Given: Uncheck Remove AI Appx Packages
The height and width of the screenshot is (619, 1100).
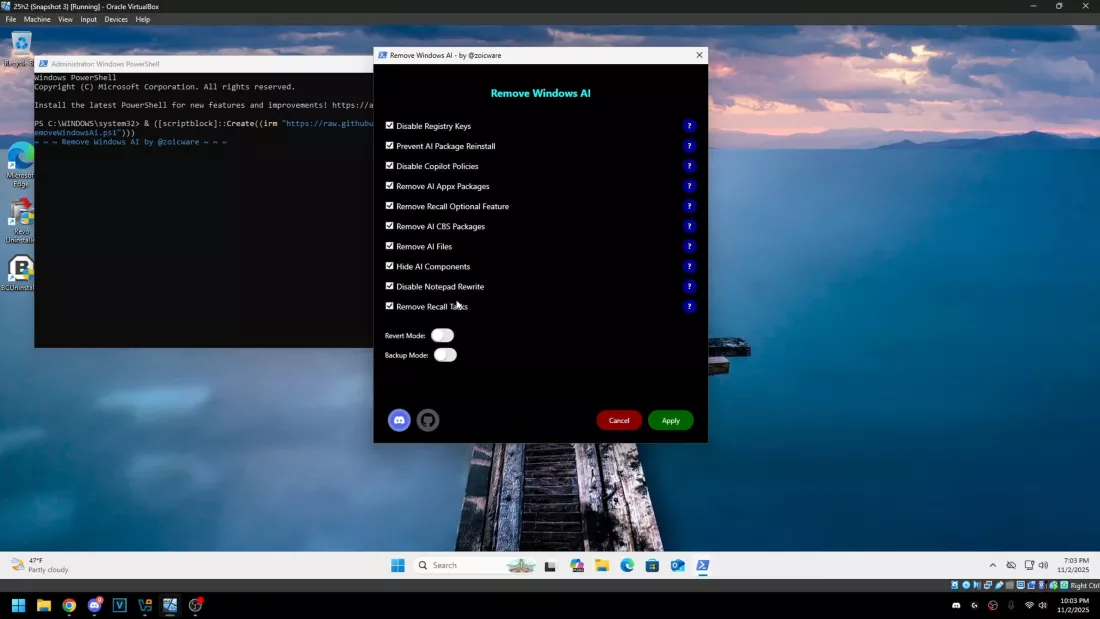Looking at the screenshot, I should [389, 186].
